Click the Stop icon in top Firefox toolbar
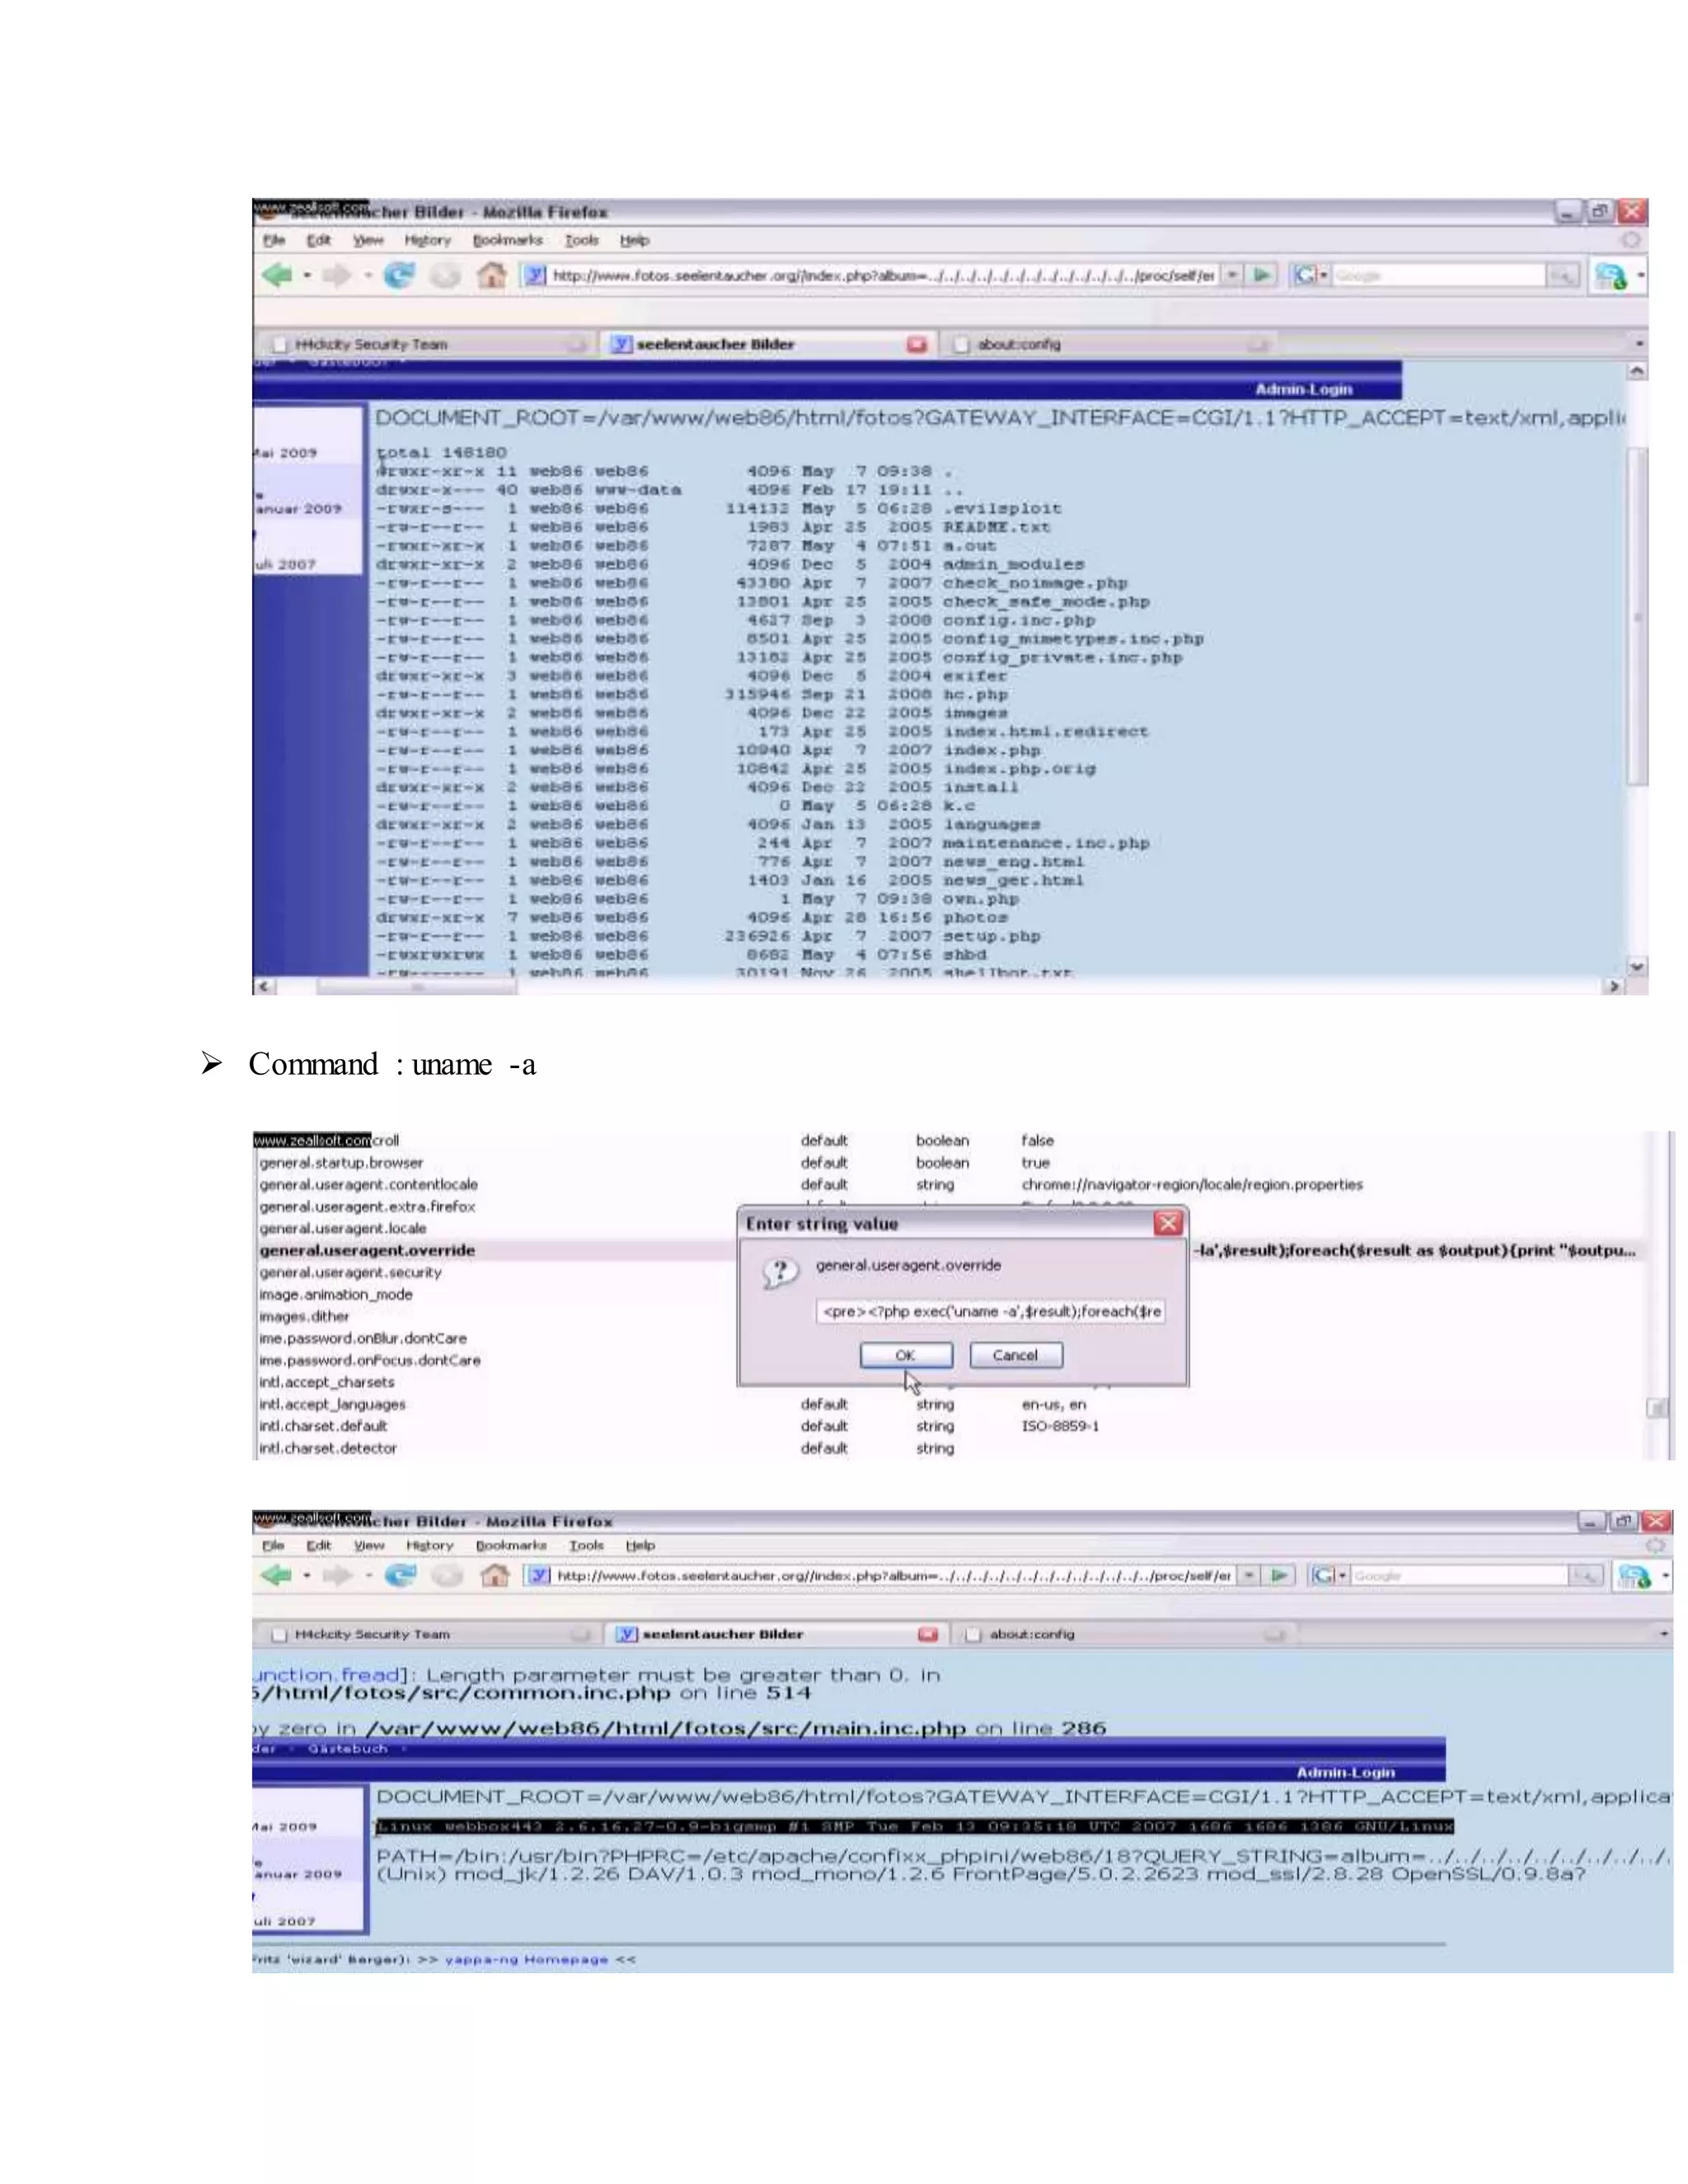The width and height of the screenshot is (1688, 2184). [445, 275]
